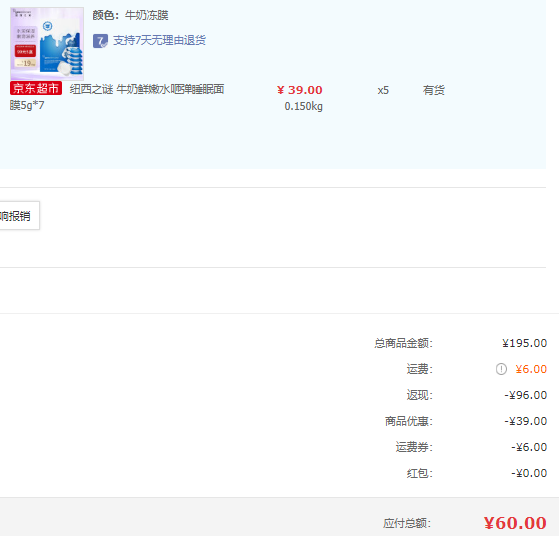
Task: Open the 支持7天无理由退货 link
Action: (159, 40)
